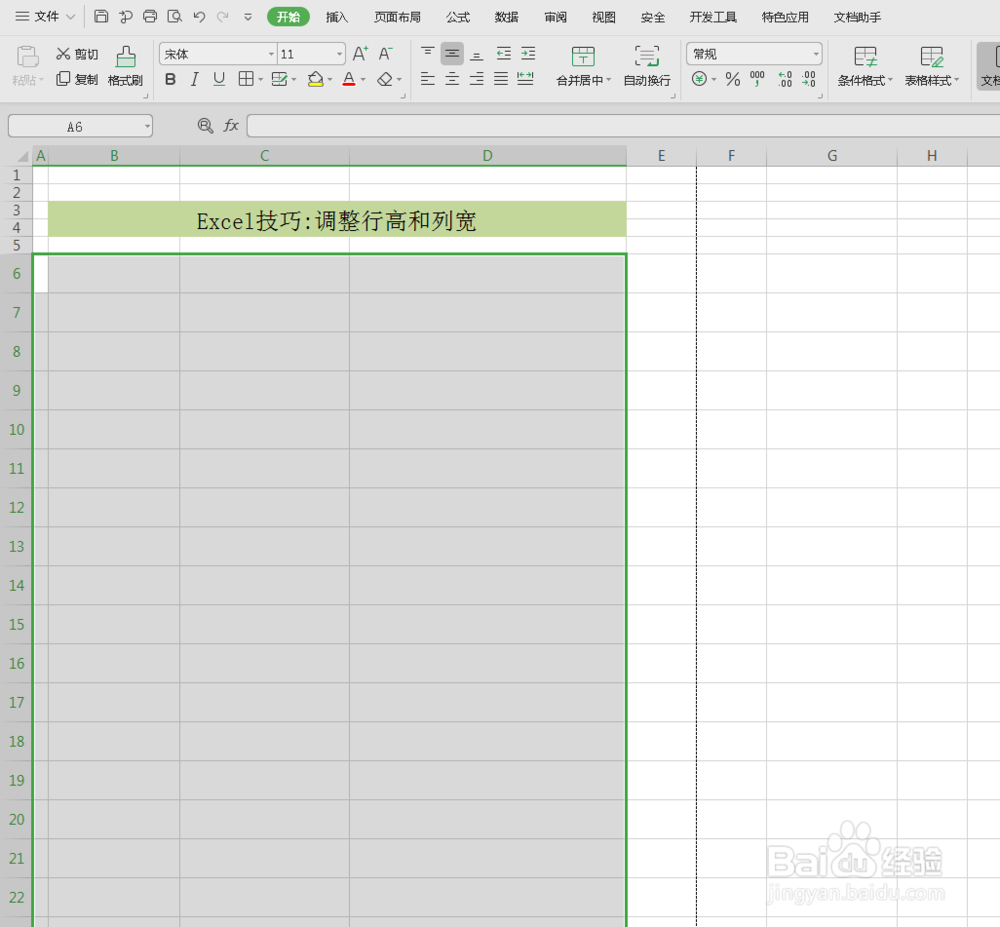Apply thousands separator style
The height and width of the screenshot is (927, 1000).
tap(757, 79)
